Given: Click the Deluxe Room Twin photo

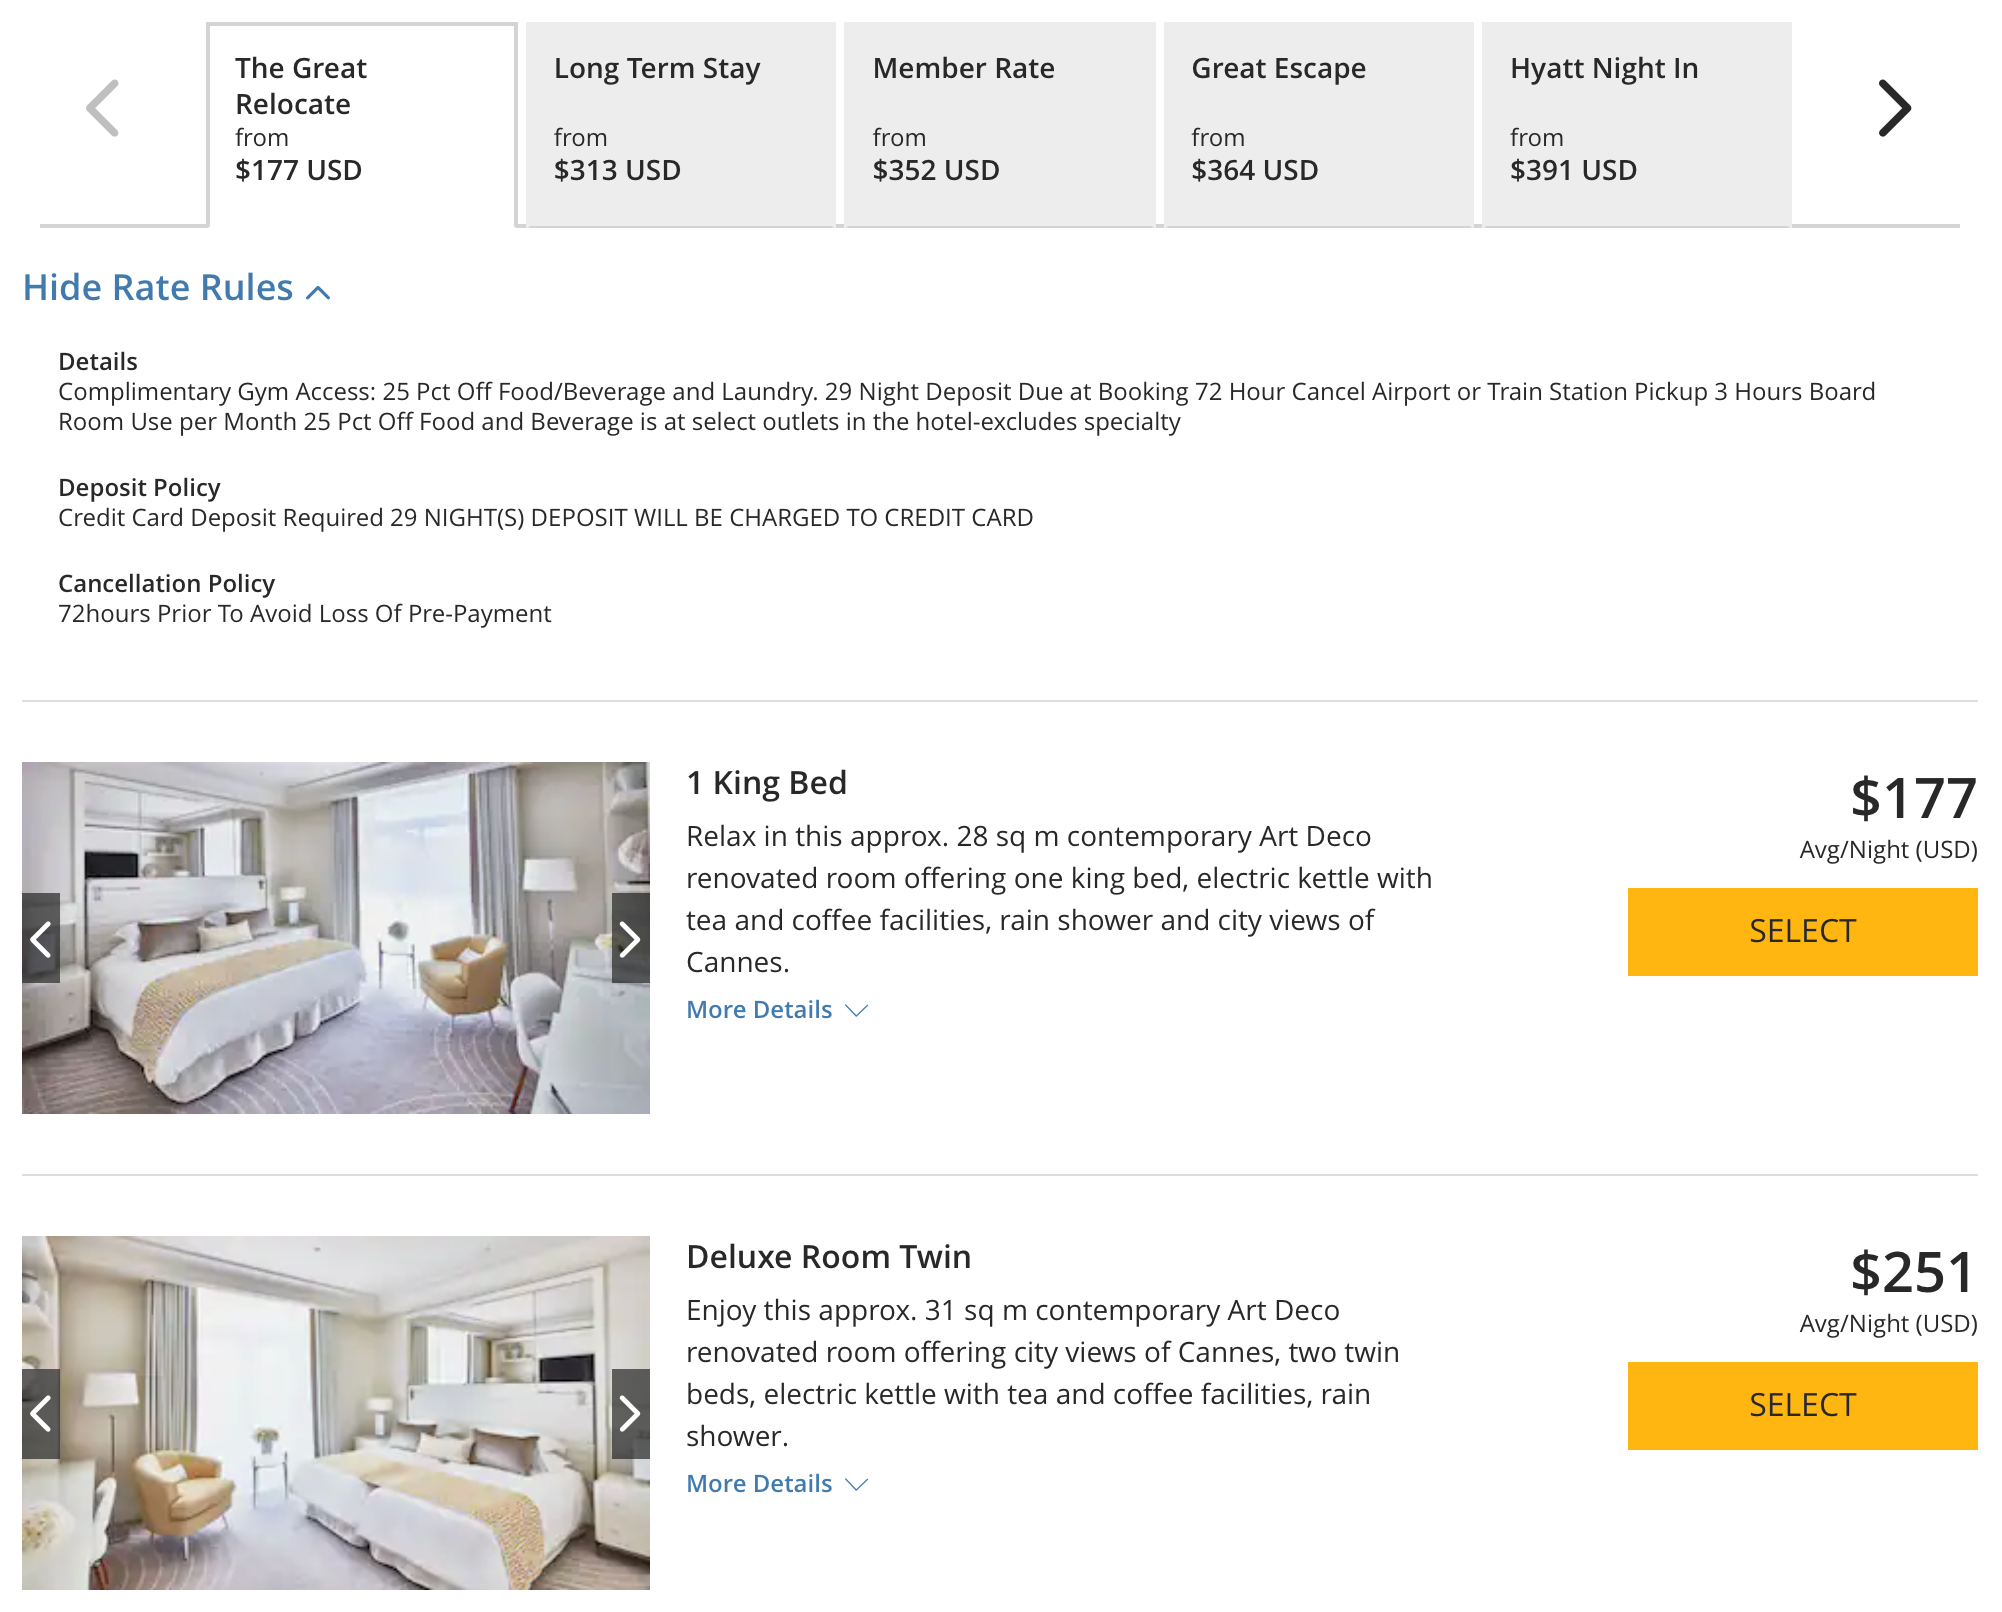Looking at the screenshot, I should pyautogui.click(x=336, y=1412).
